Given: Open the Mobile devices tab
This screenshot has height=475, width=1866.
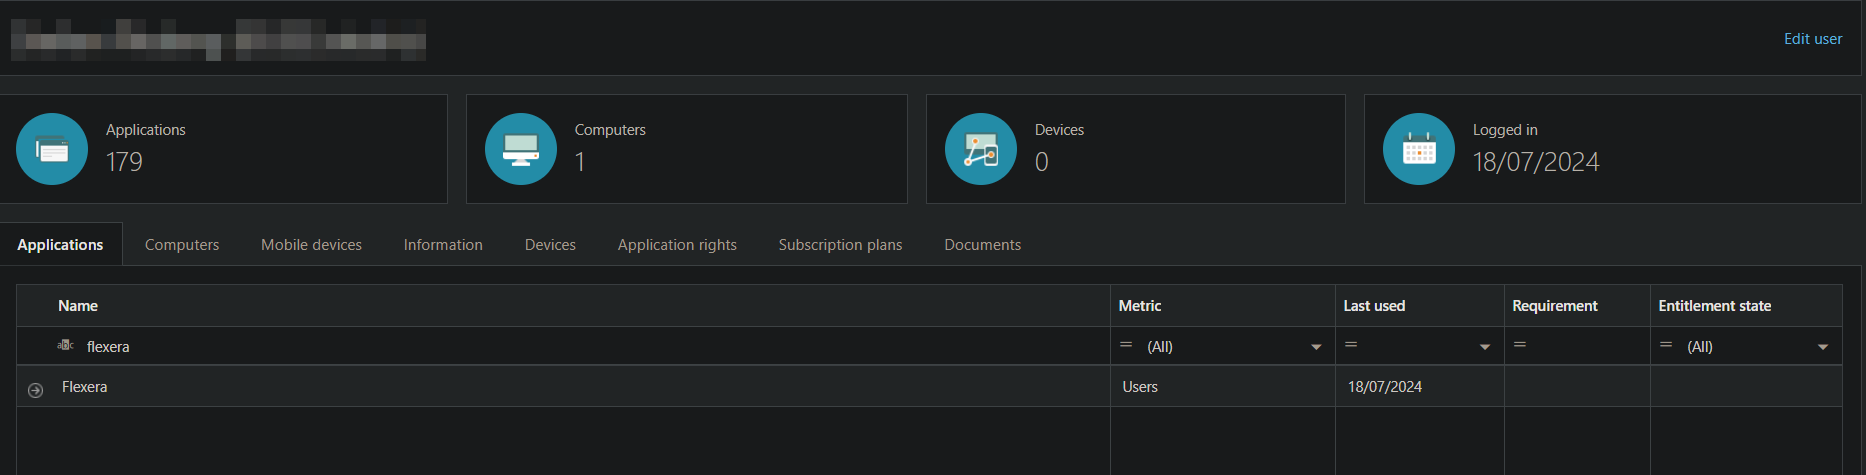Looking at the screenshot, I should [x=311, y=244].
